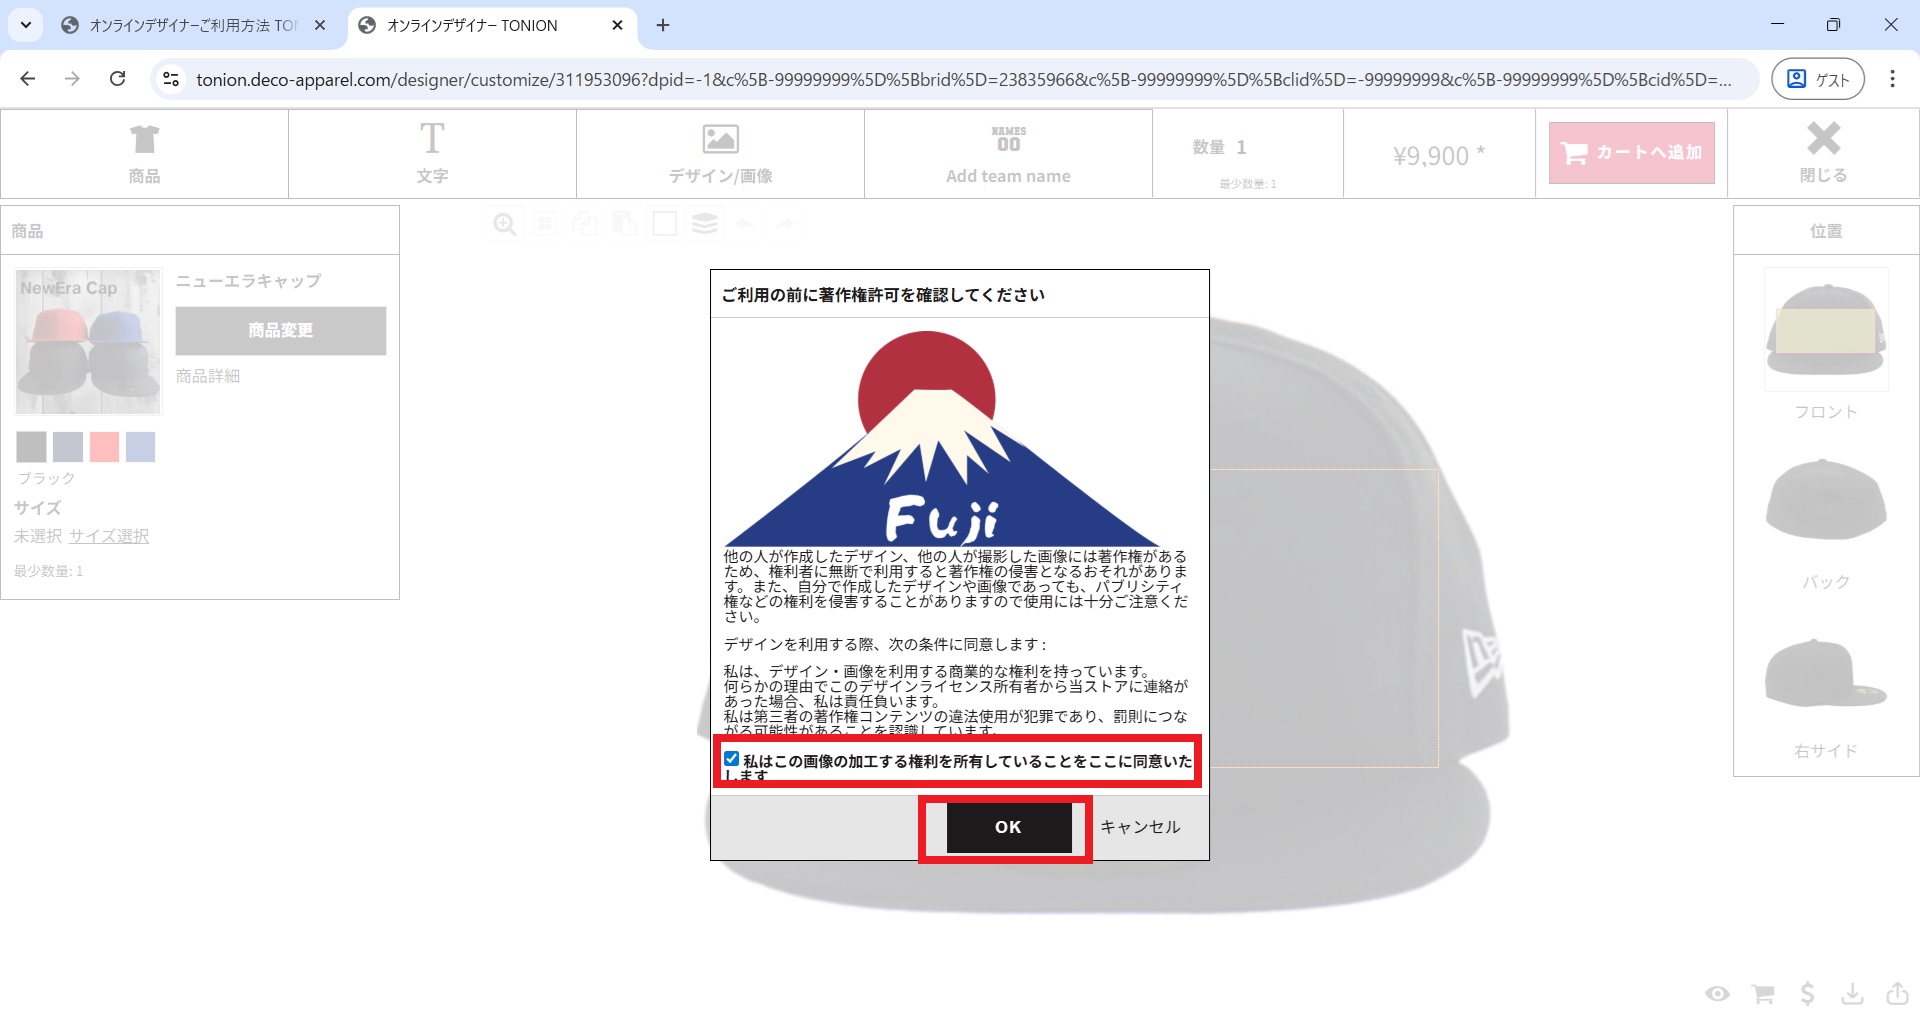This screenshot has height=1020, width=1920.
Task: Open the デザイン/画像 design image tab
Action: pyautogui.click(x=720, y=154)
